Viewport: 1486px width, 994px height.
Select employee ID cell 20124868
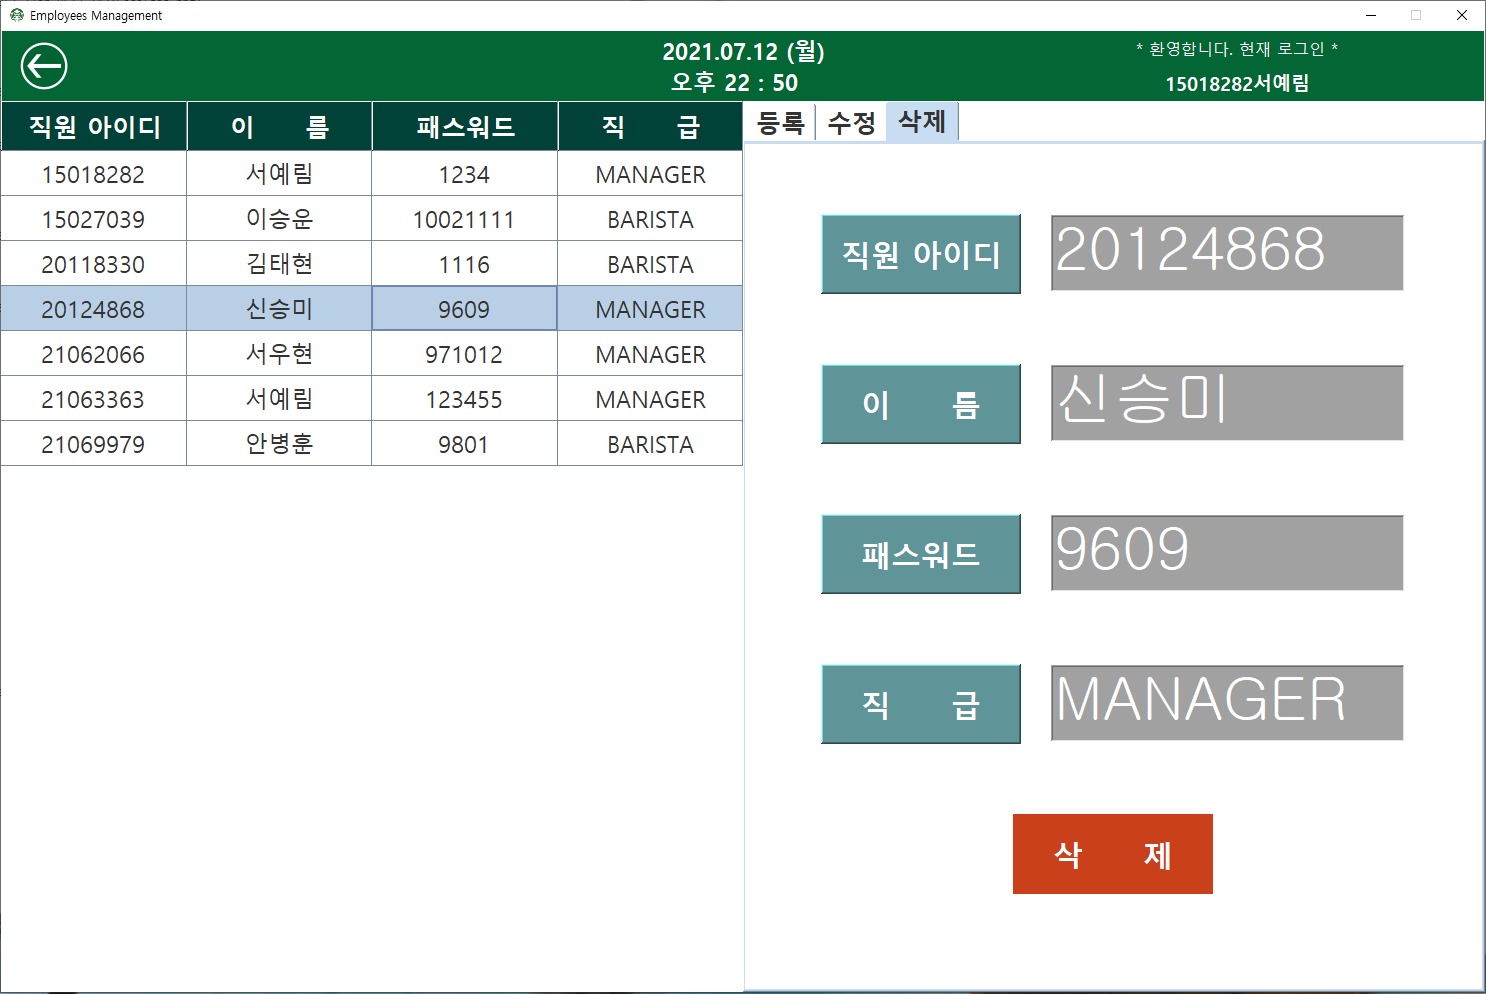pyautogui.click(x=94, y=309)
